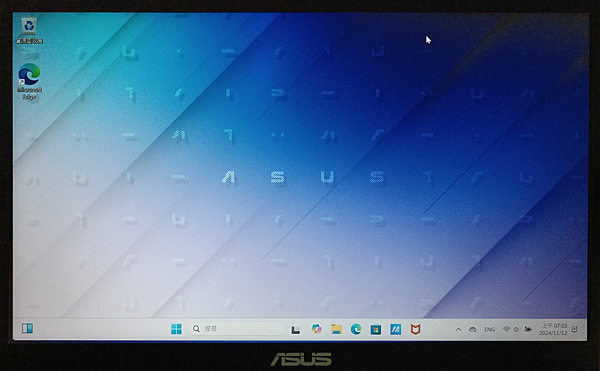Open the notification bell icon
The image size is (600, 371).
[x=574, y=329]
